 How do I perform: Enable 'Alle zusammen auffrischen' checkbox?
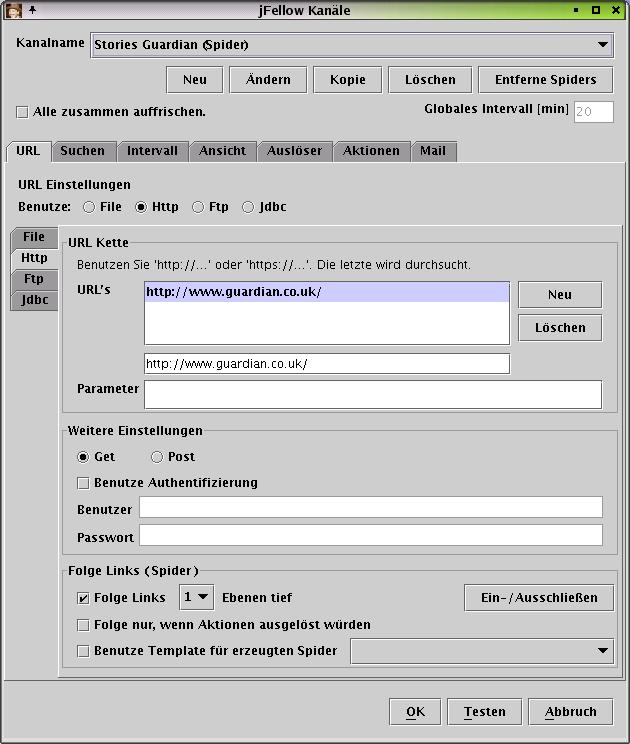[23, 112]
